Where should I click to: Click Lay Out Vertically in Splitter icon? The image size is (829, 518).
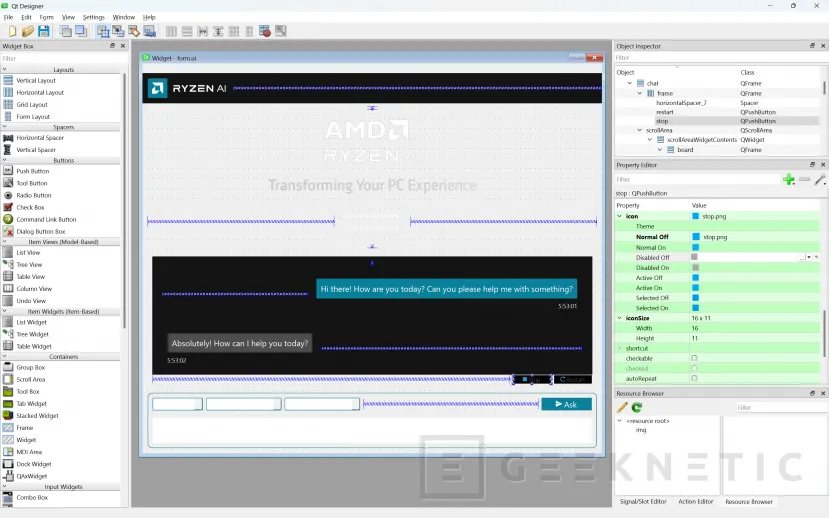click(218, 31)
